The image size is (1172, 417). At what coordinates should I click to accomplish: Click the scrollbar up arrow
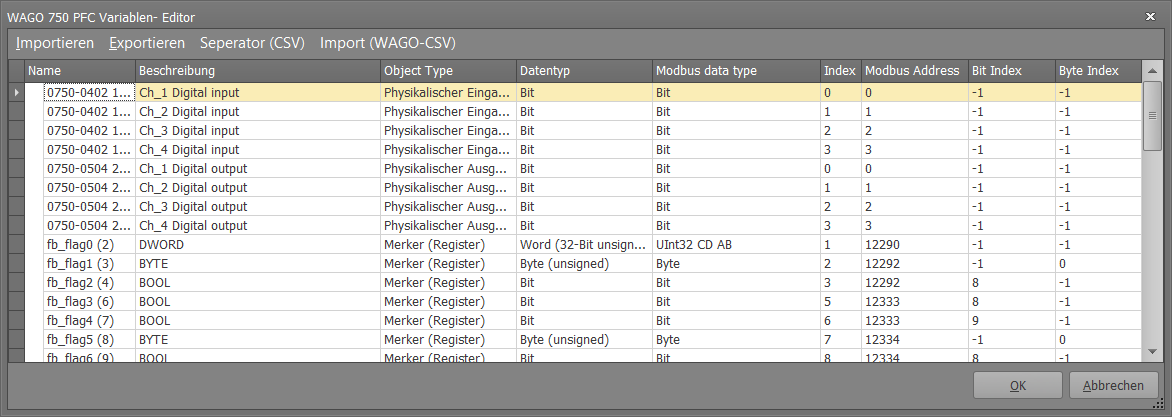point(1152,72)
